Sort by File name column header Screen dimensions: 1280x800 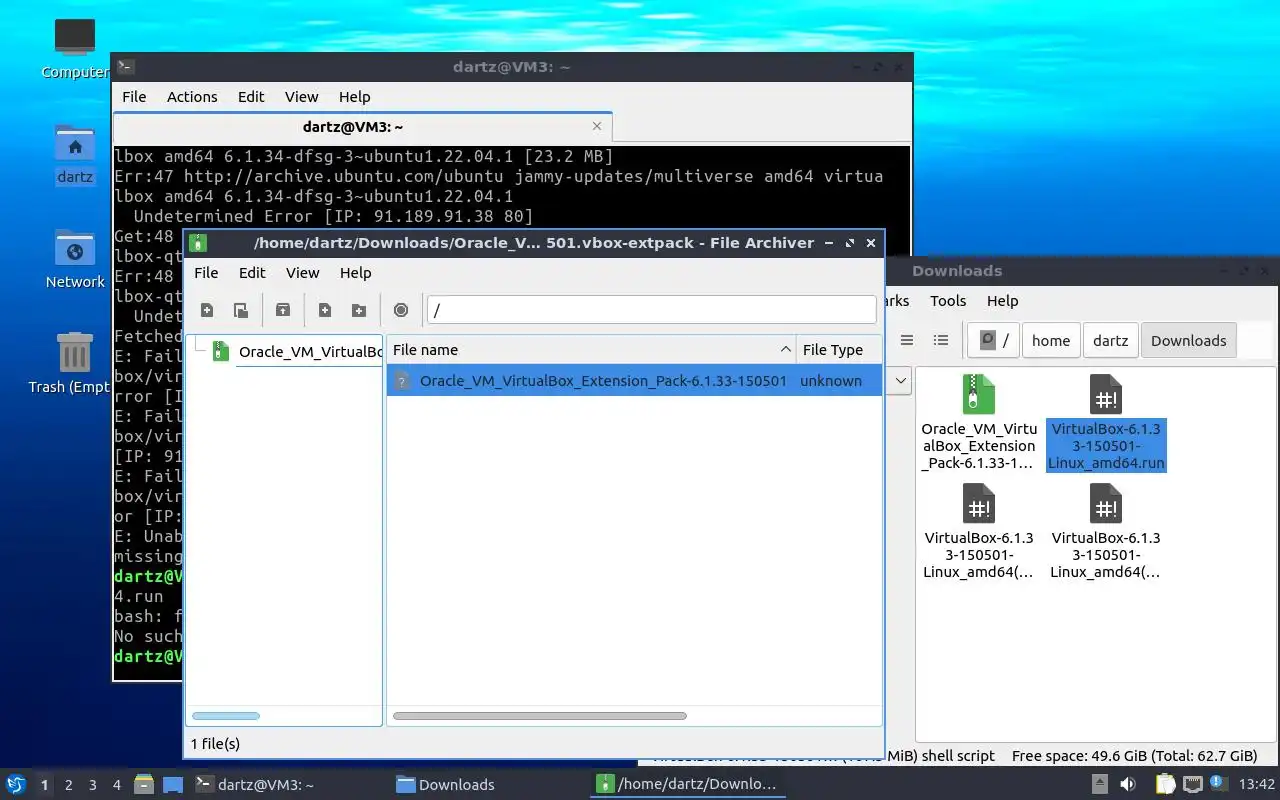pos(591,349)
